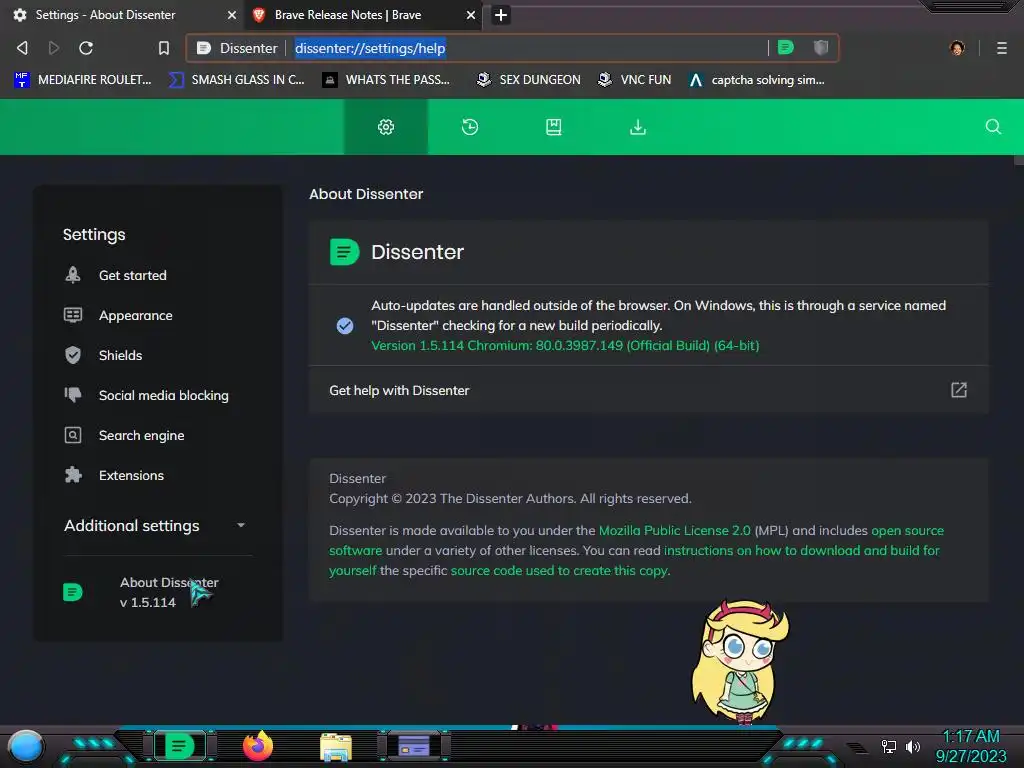Open SMASH GLASS IN C... bookmark

tap(237, 80)
